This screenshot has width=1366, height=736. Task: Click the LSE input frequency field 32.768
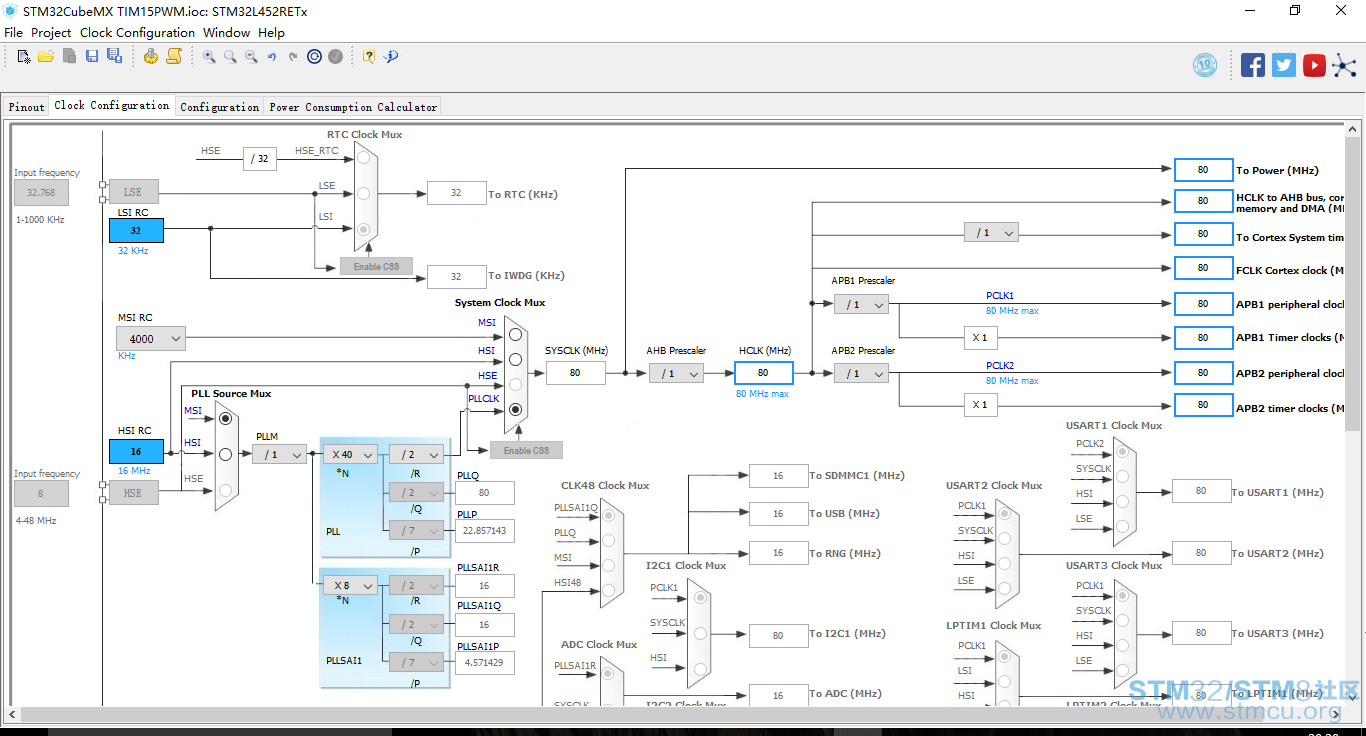pos(41,192)
